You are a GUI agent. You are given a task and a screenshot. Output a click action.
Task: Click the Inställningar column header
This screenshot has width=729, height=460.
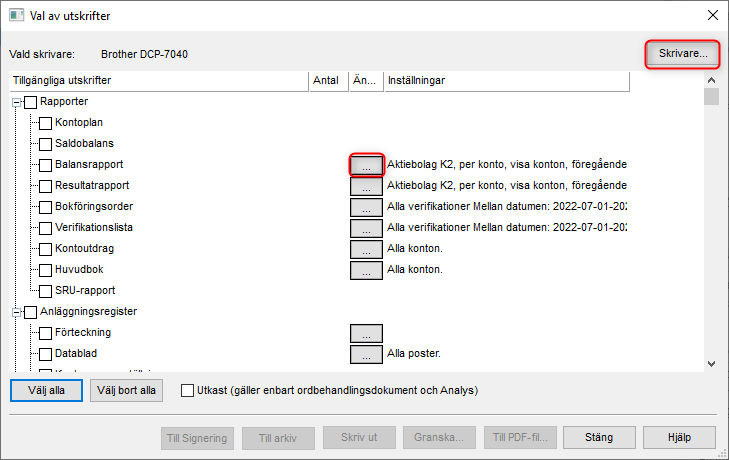coord(507,81)
